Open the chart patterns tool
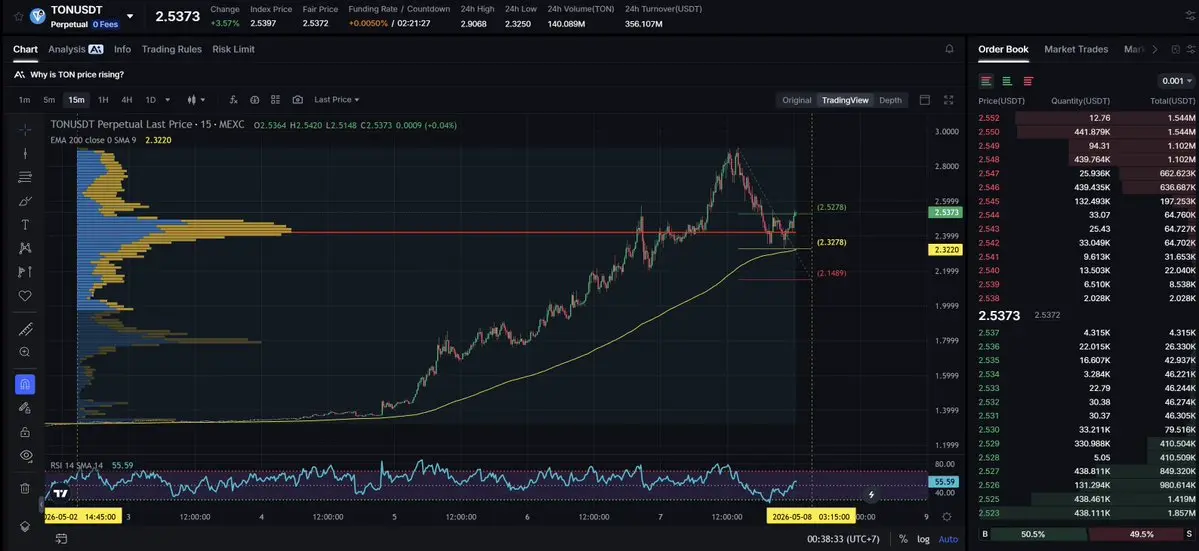Image resolution: width=1199 pixels, height=551 pixels. [24, 248]
